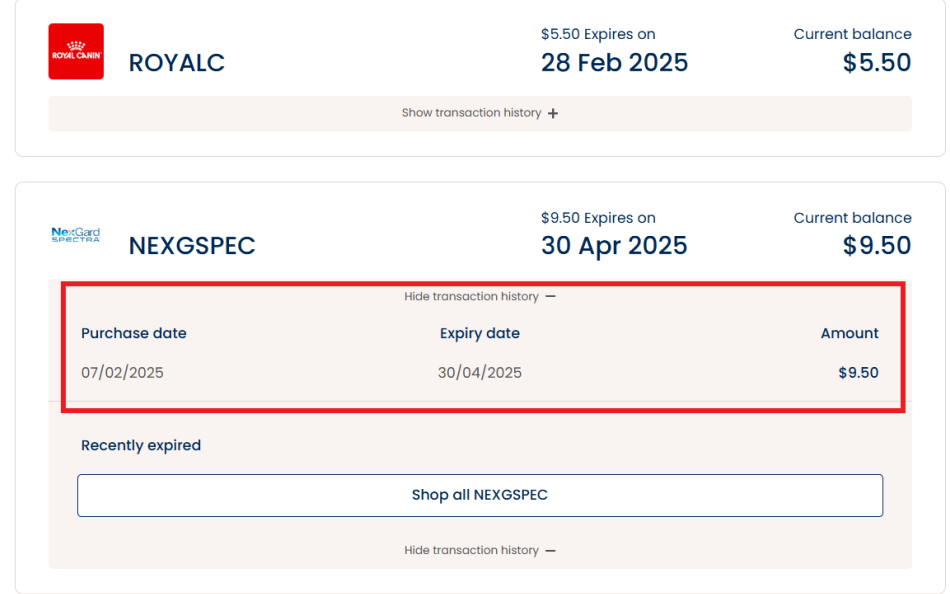Click '$9.50 Expires on' label
This screenshot has height=594, width=950.
[x=598, y=218]
